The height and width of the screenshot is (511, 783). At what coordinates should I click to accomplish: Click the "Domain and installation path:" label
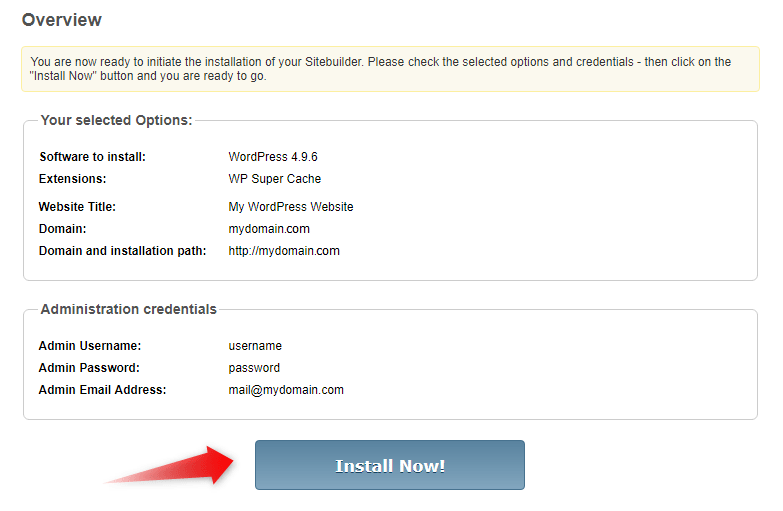coord(122,251)
